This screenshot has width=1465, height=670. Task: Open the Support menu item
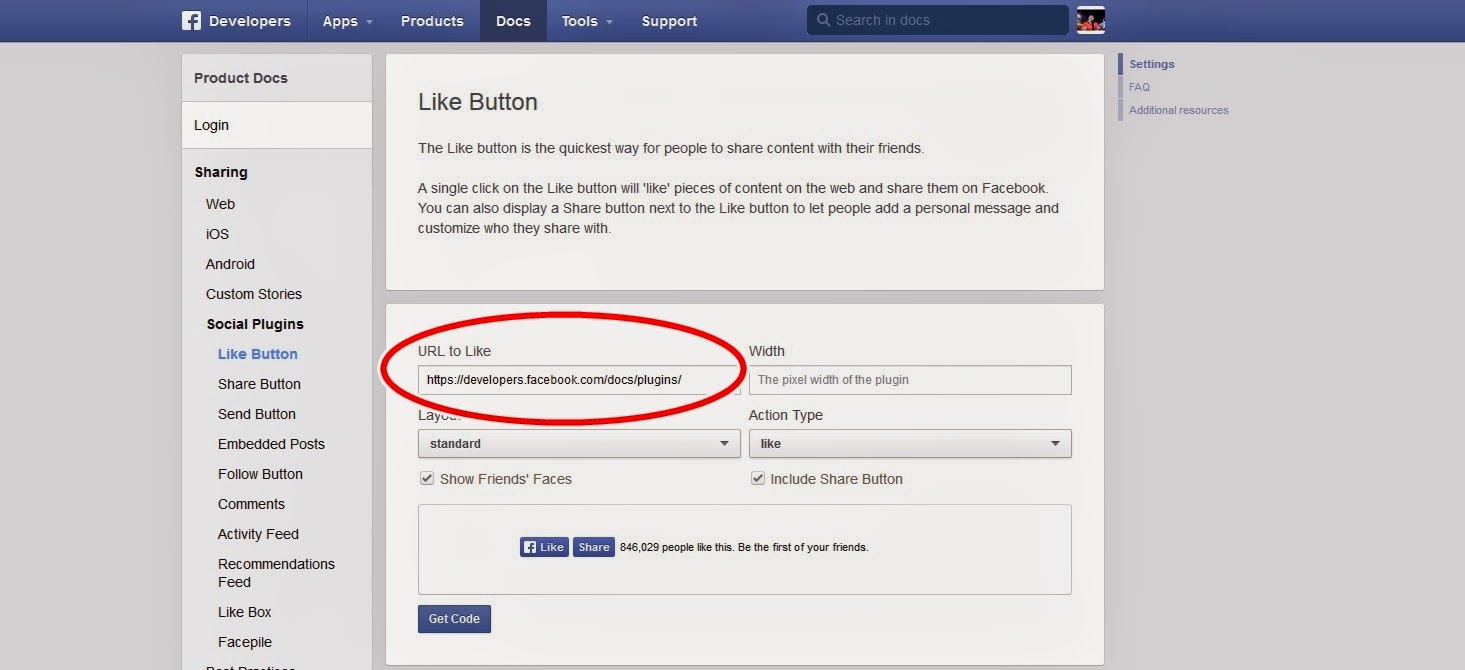click(669, 21)
